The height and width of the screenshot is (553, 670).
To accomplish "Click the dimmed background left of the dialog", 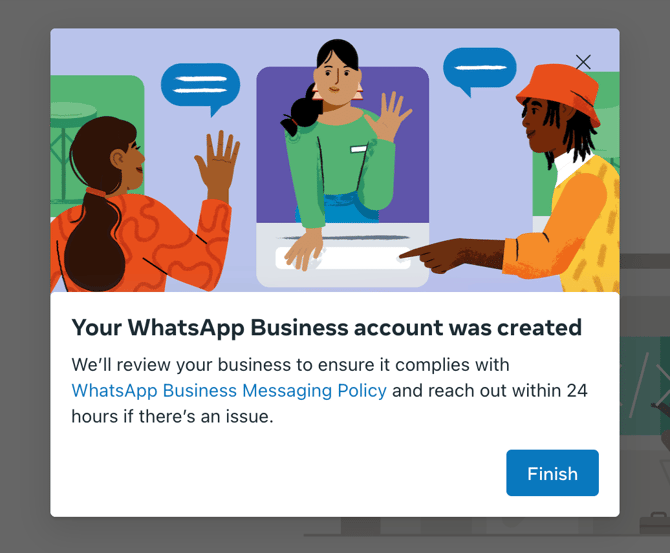I will 25,300.
